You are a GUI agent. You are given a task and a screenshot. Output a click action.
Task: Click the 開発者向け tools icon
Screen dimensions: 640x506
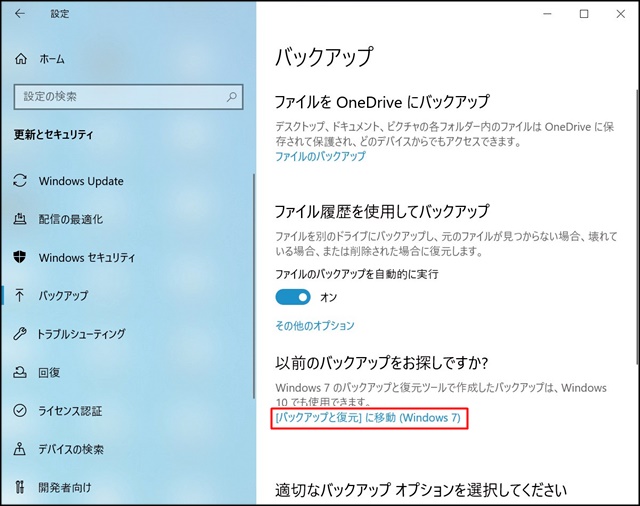click(20, 487)
